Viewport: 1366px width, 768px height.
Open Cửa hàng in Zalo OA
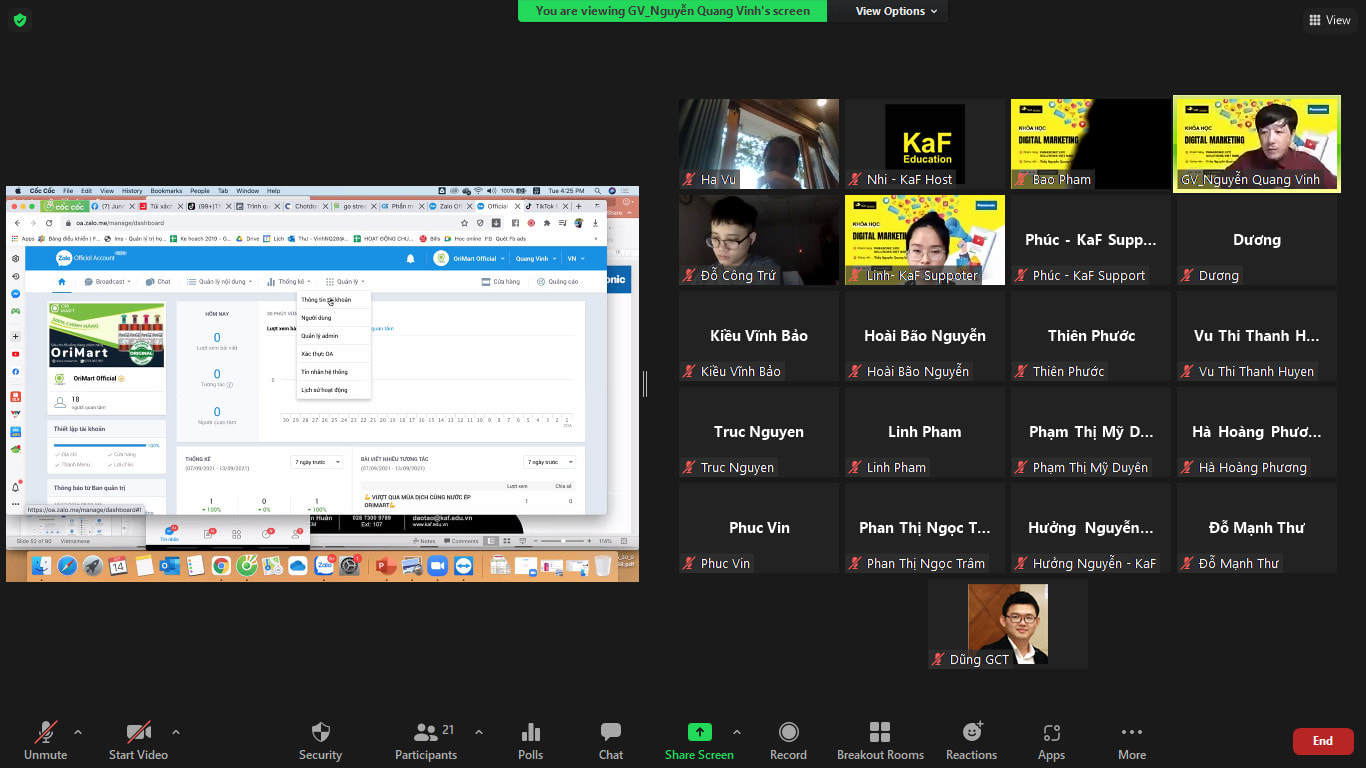click(501, 282)
